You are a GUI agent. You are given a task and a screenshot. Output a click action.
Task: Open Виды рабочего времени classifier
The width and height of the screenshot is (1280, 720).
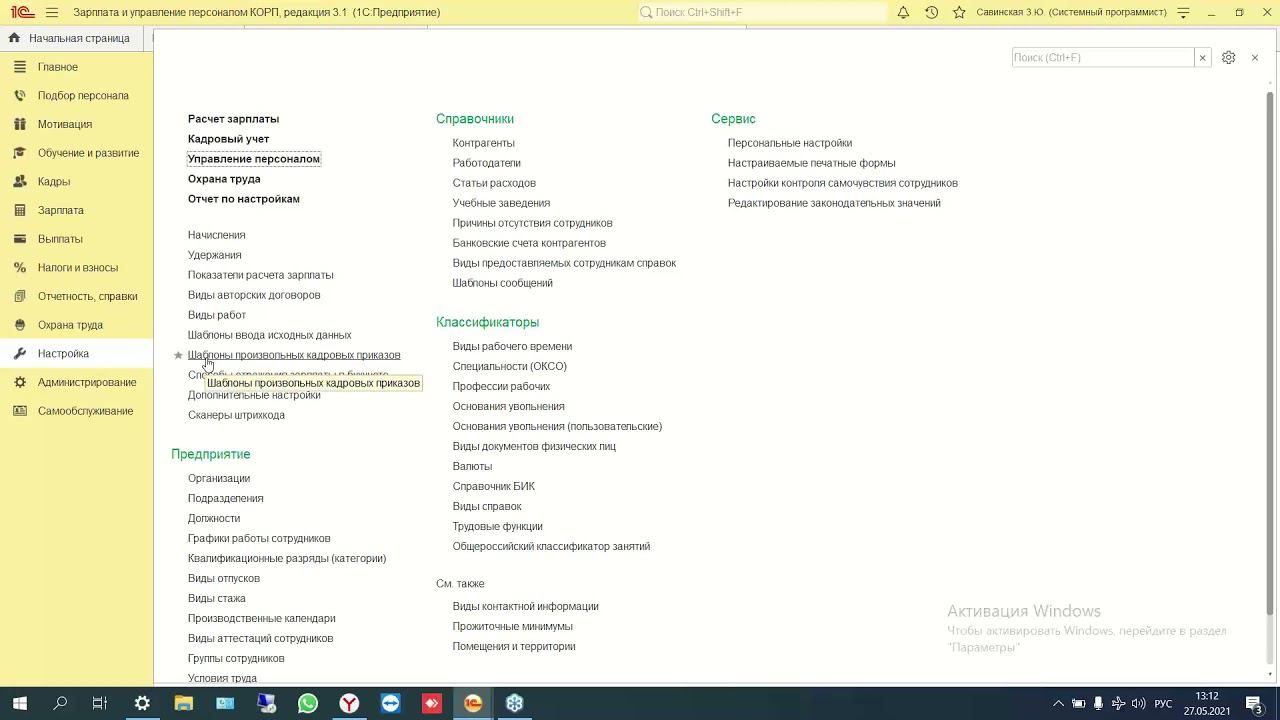tap(512, 346)
